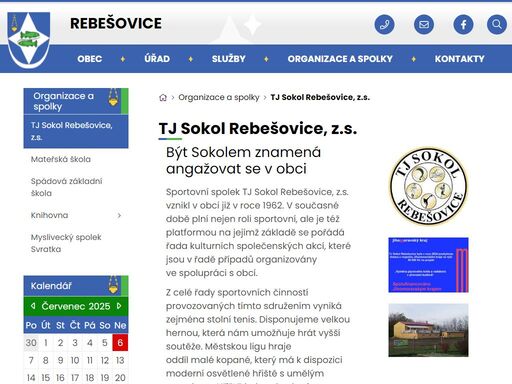The width and height of the screenshot is (512, 384).
Task: Click the phone contact icon
Action: pos(384,24)
